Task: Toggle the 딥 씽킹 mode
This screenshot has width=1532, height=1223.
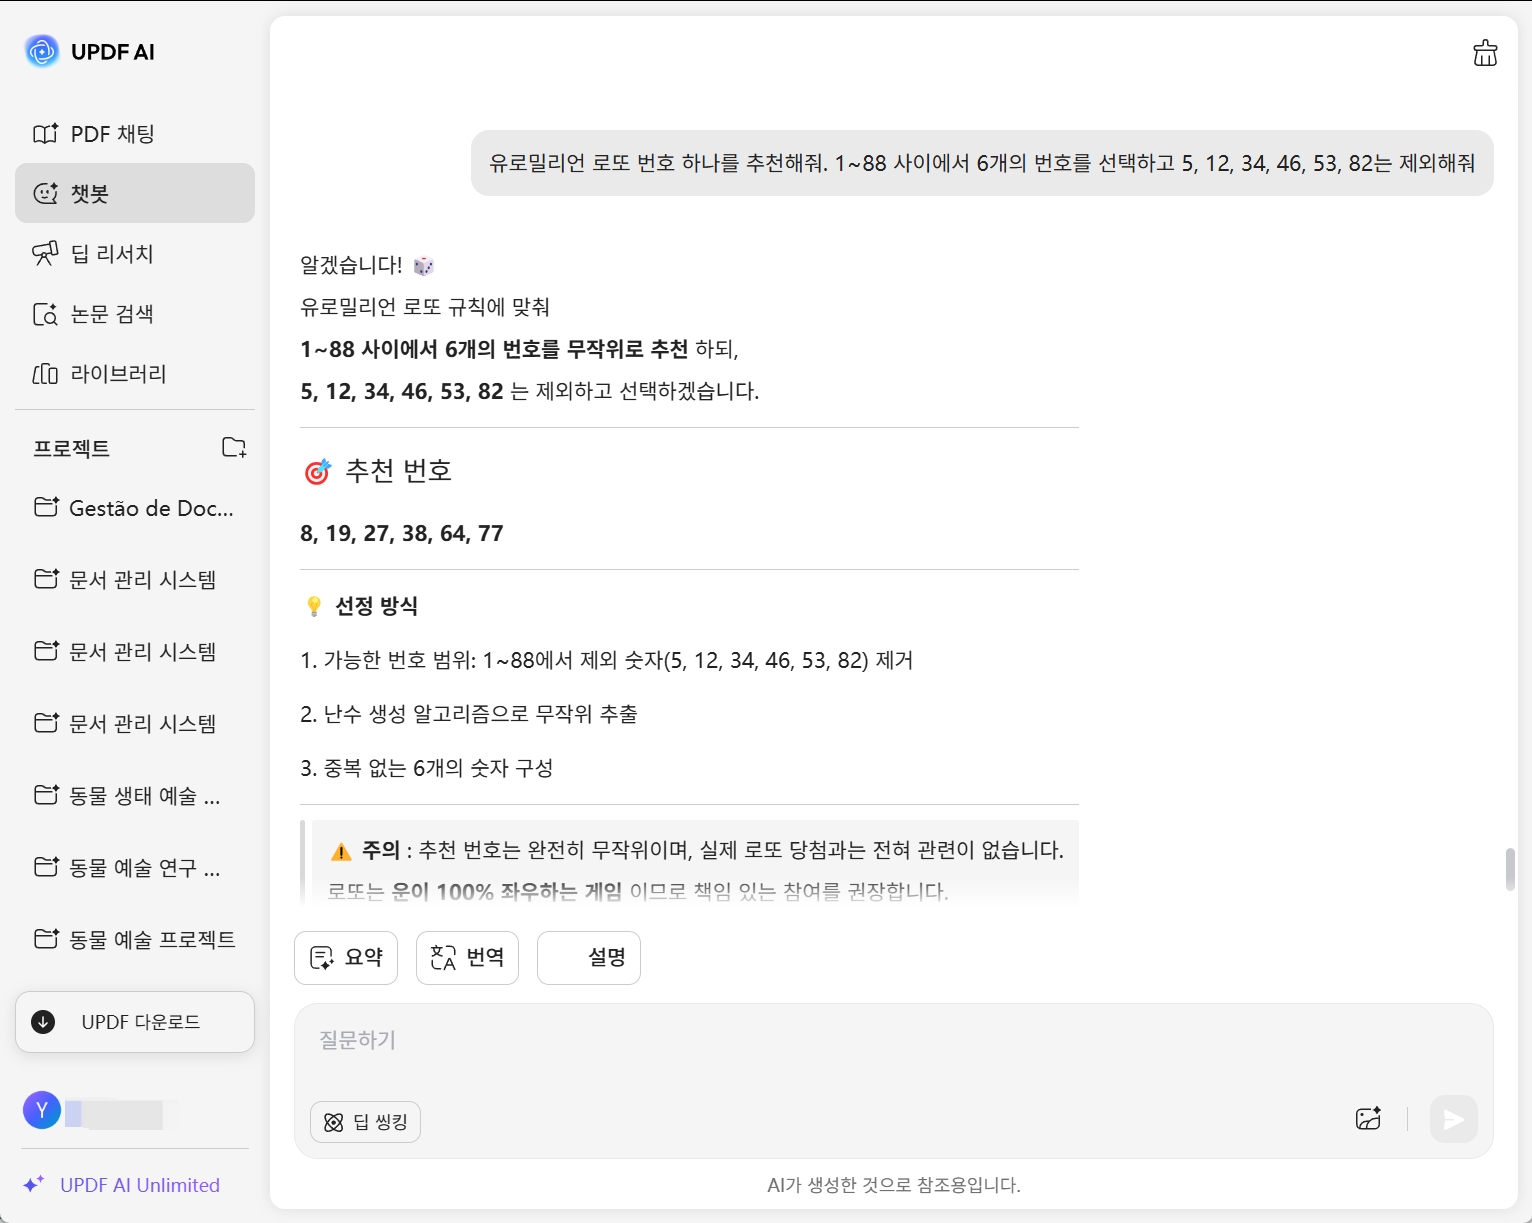Action: [x=366, y=1122]
